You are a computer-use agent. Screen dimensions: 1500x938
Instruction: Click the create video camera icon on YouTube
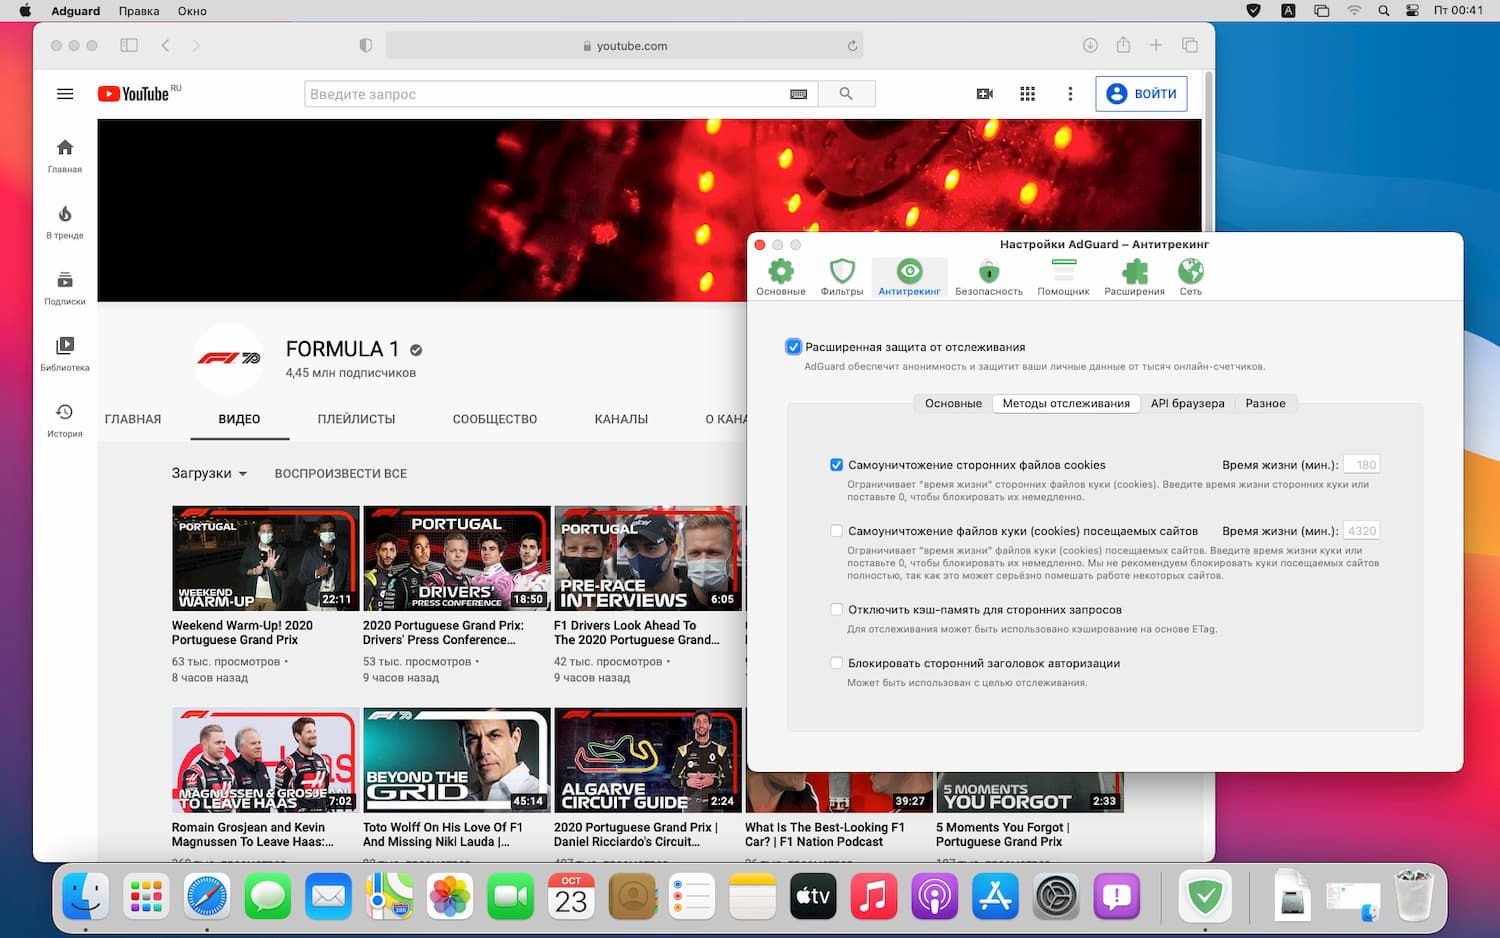984,93
